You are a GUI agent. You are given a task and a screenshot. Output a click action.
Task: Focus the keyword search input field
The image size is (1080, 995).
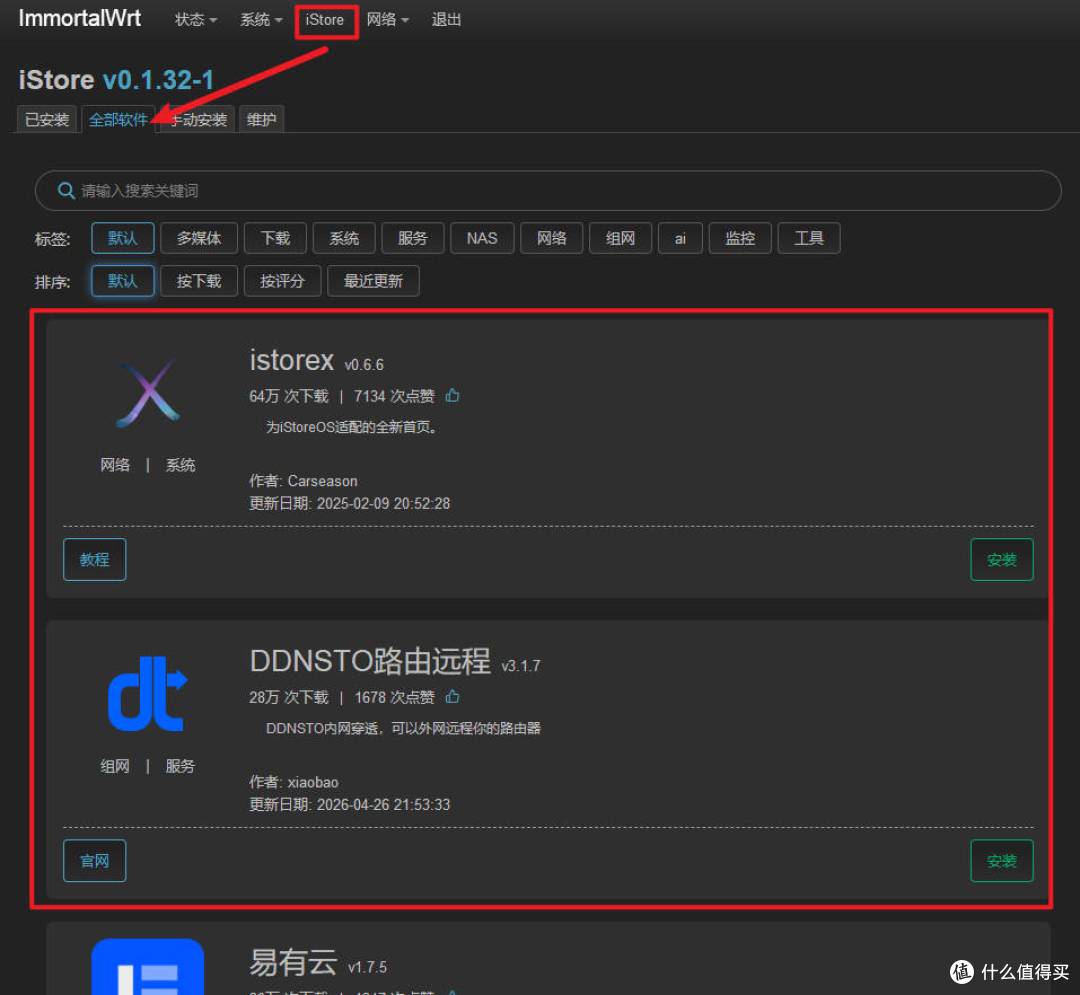(548, 191)
